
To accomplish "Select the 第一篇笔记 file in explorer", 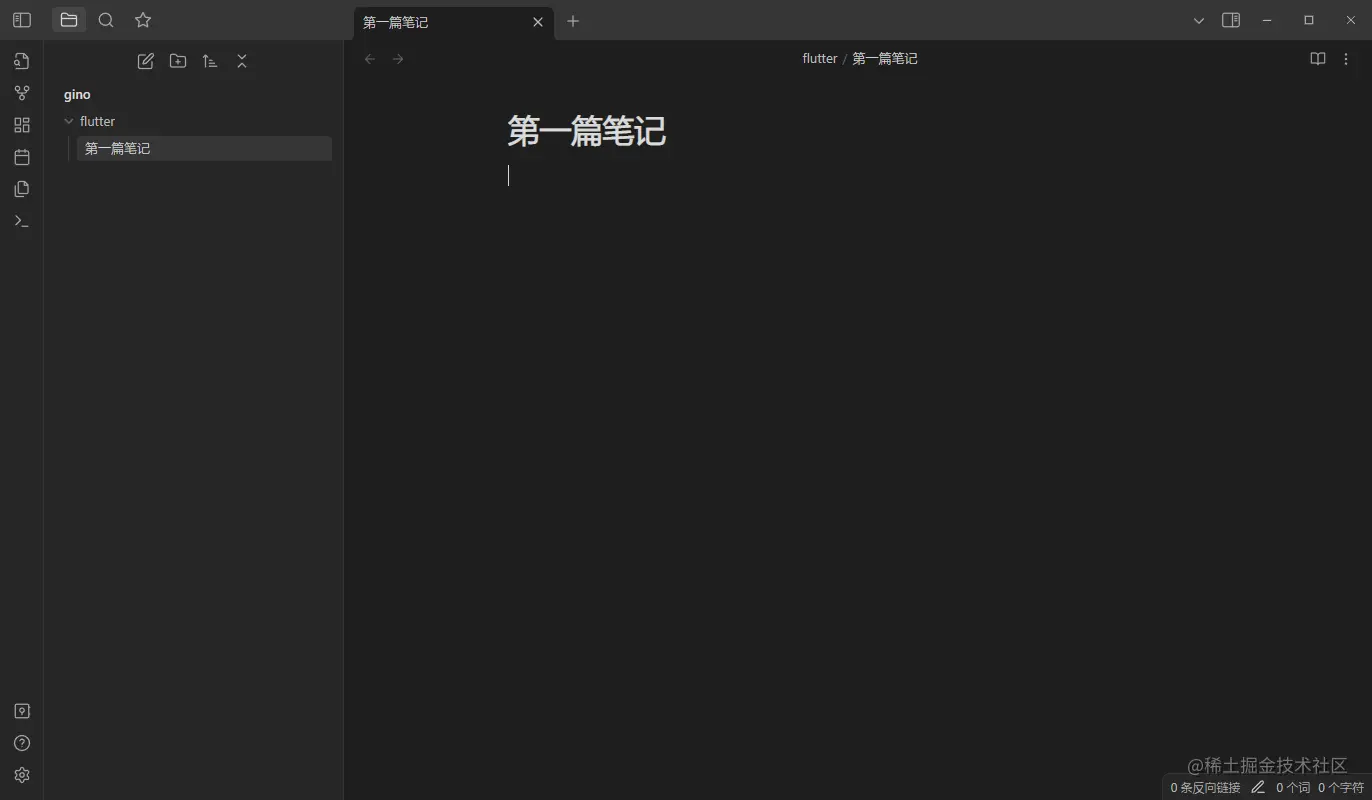I will [204, 148].
